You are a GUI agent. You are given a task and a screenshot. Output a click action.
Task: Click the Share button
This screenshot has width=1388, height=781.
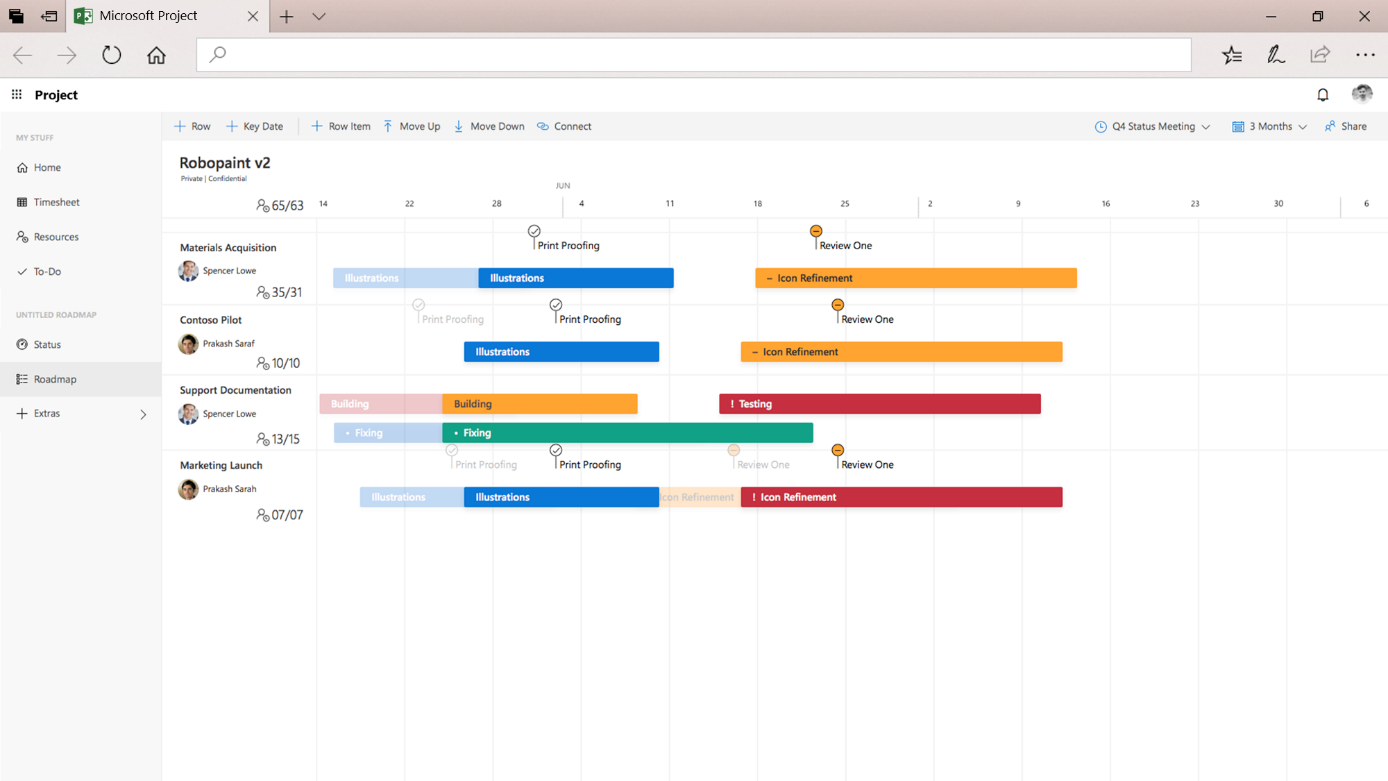(1346, 127)
